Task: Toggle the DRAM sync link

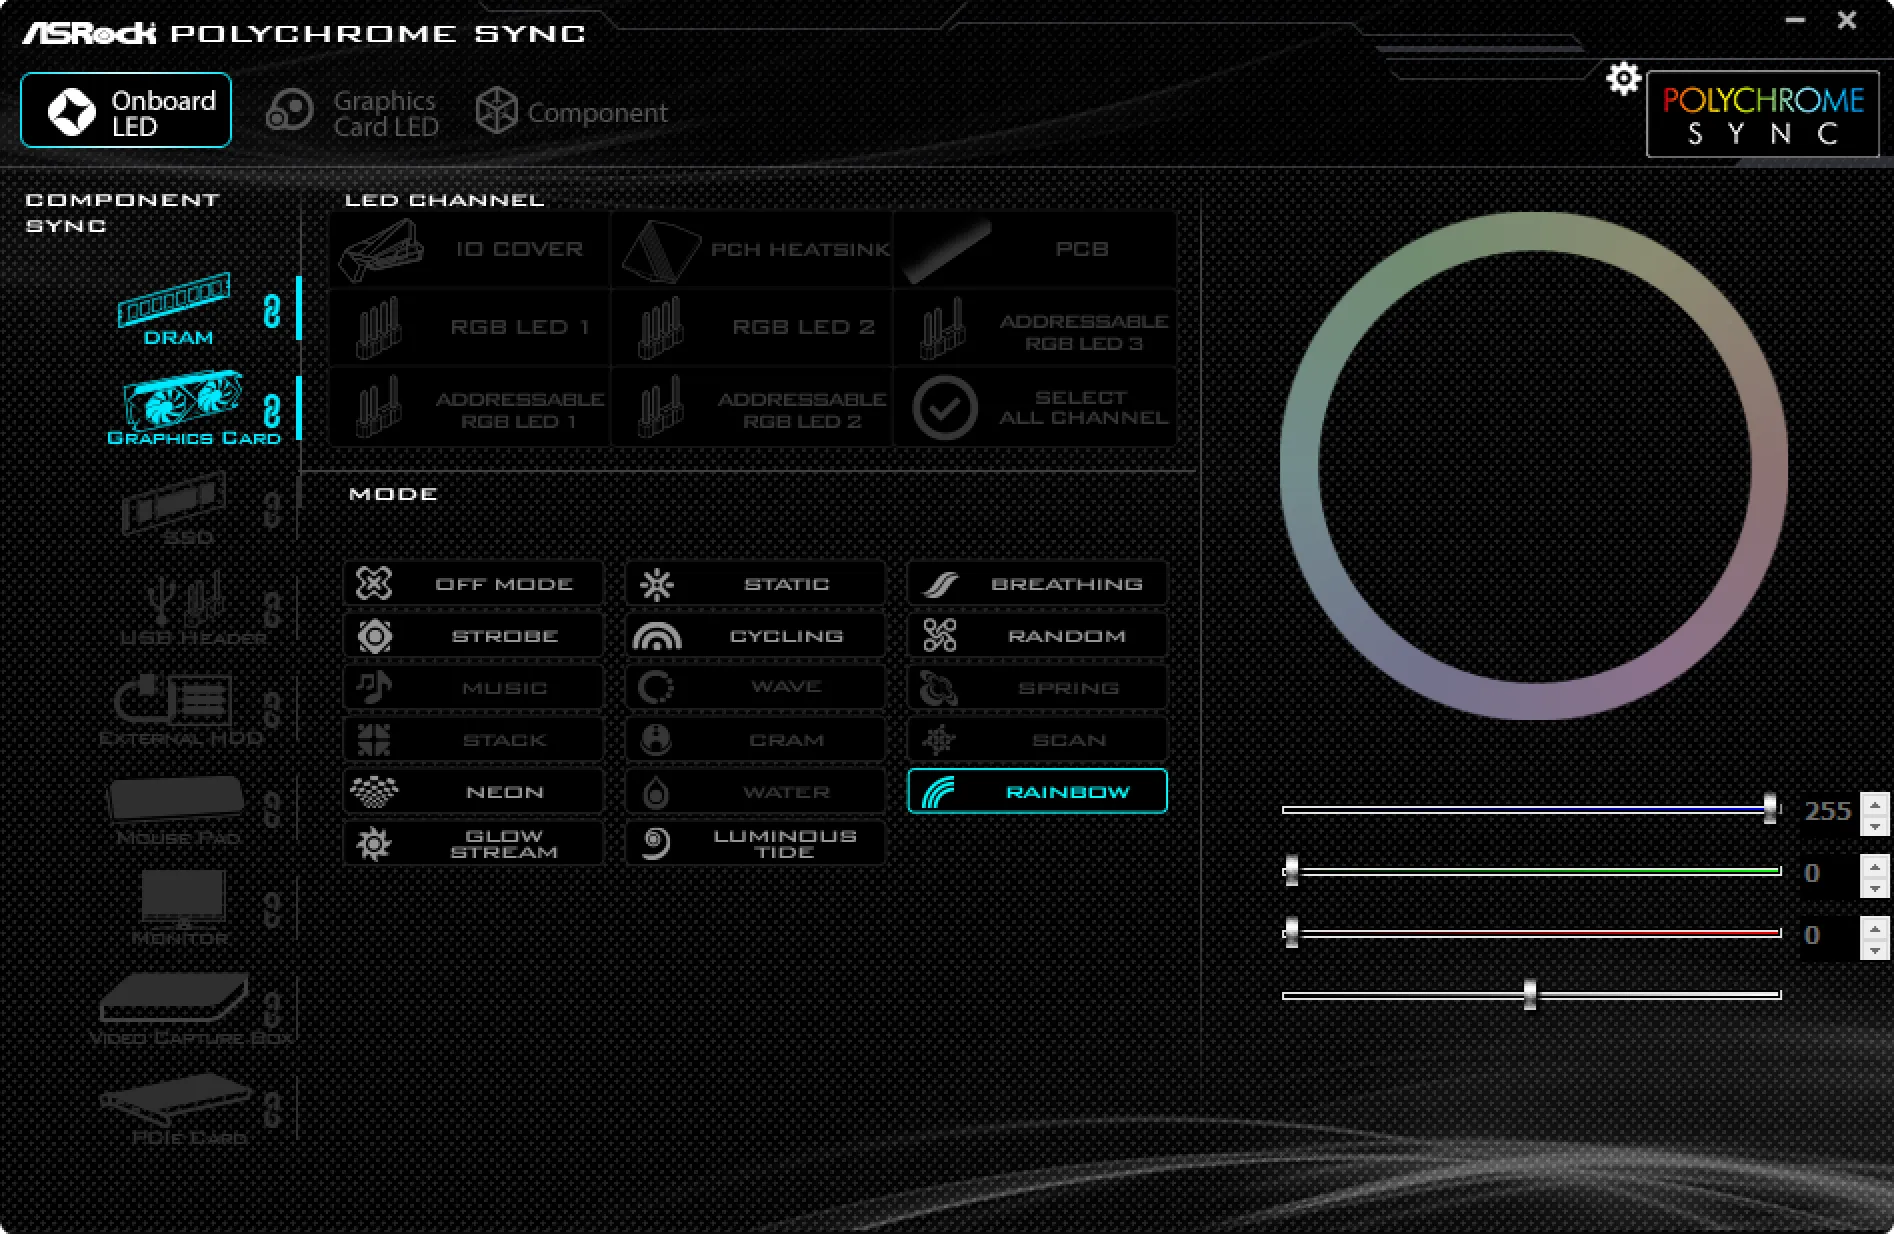Action: click(271, 311)
